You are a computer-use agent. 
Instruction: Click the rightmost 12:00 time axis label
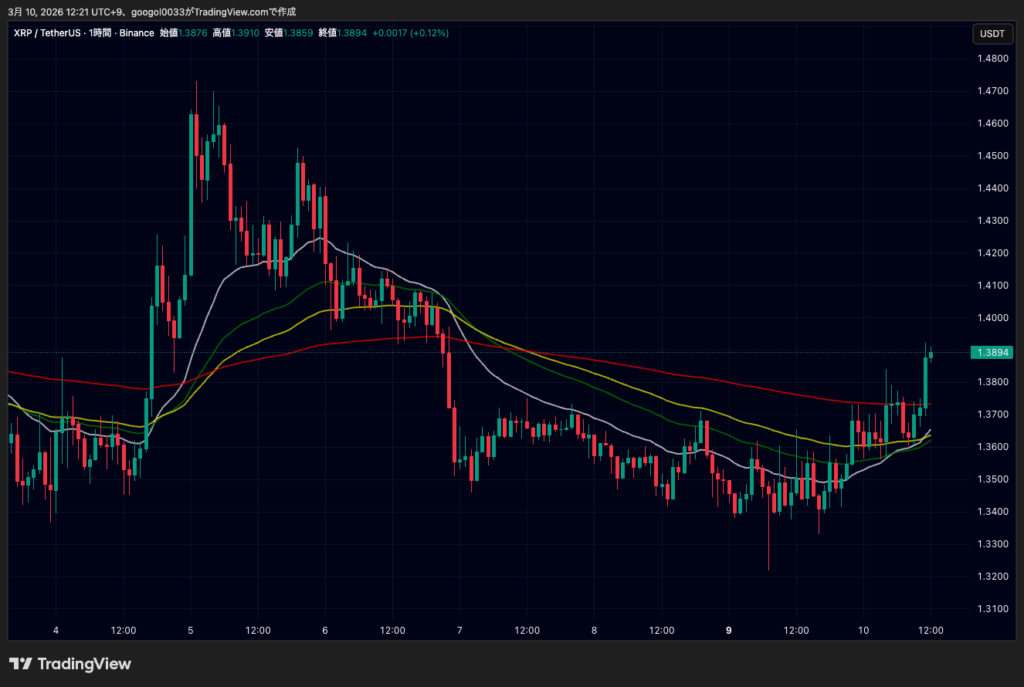[930, 630]
